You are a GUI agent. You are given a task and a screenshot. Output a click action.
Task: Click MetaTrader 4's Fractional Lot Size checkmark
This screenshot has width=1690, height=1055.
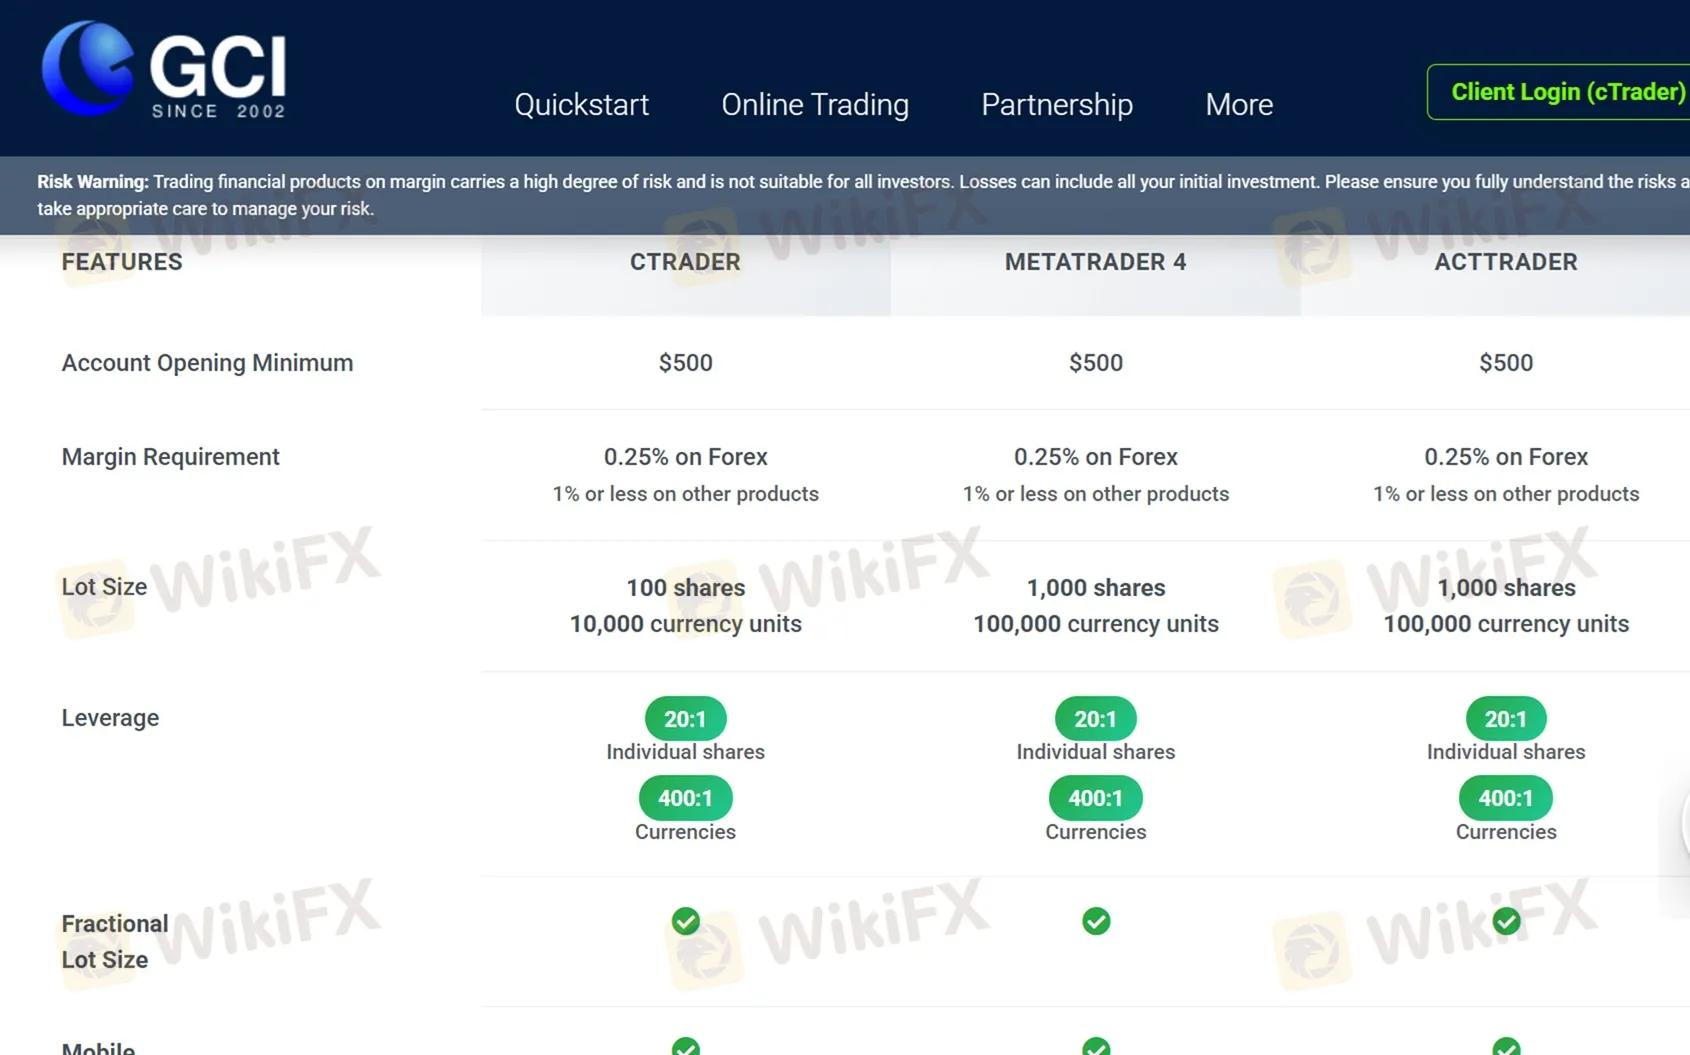(1096, 921)
